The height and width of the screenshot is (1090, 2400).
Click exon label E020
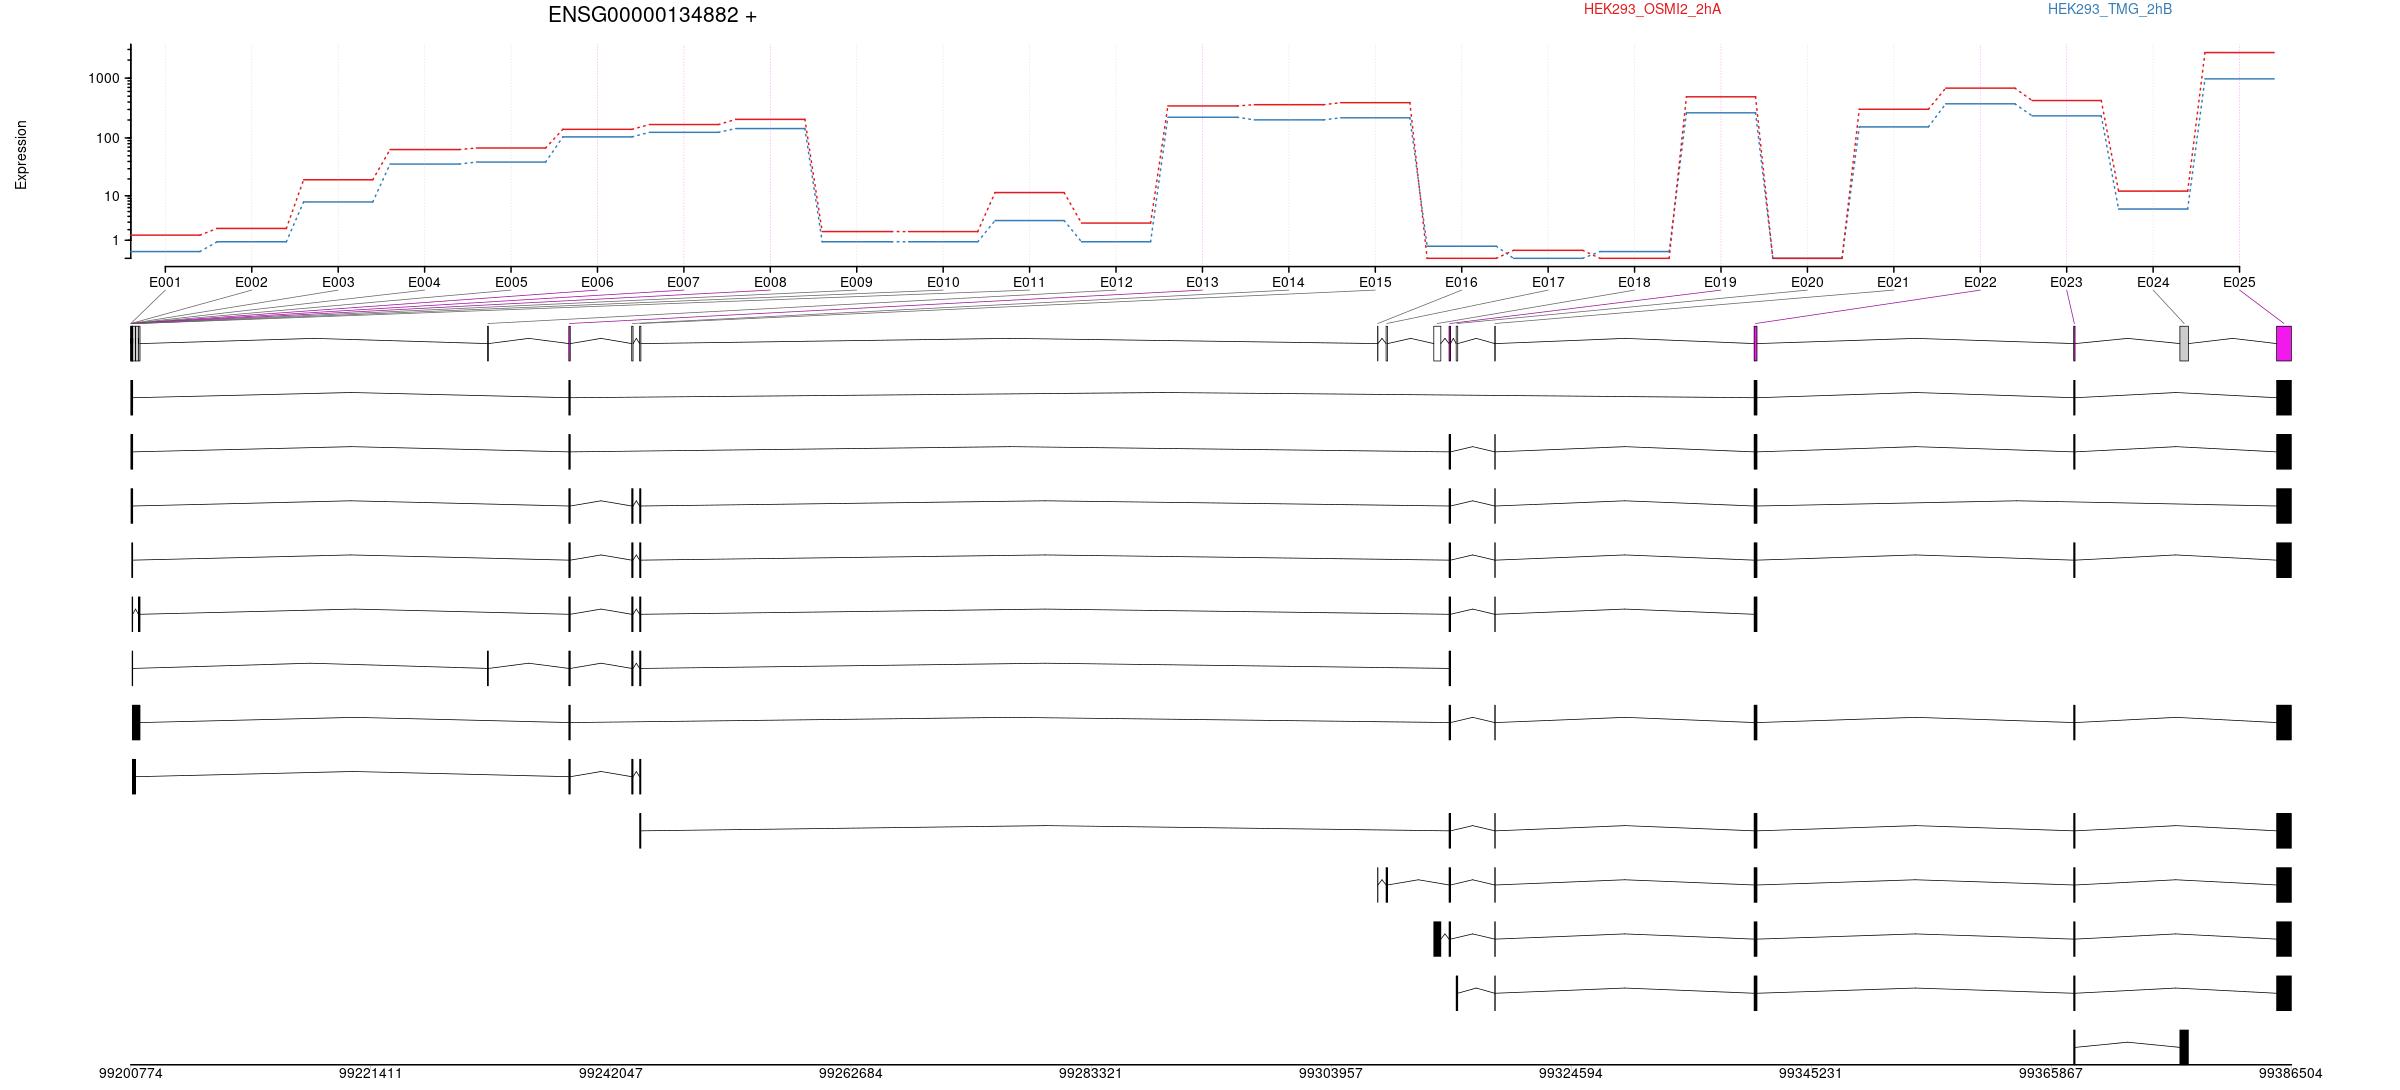(1807, 282)
